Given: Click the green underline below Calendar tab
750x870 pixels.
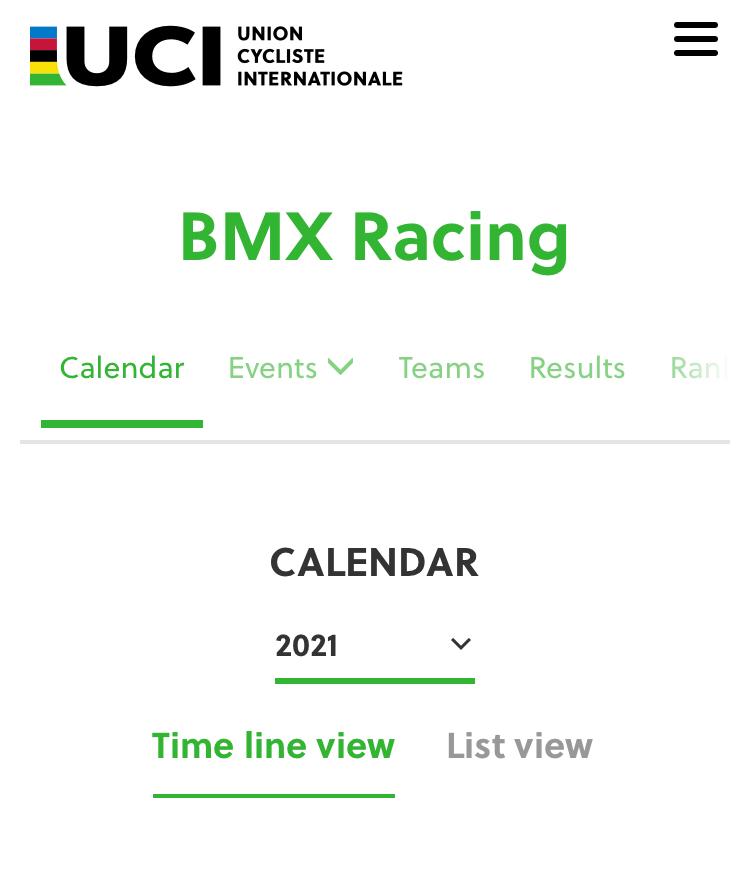Looking at the screenshot, I should pos(122,424).
